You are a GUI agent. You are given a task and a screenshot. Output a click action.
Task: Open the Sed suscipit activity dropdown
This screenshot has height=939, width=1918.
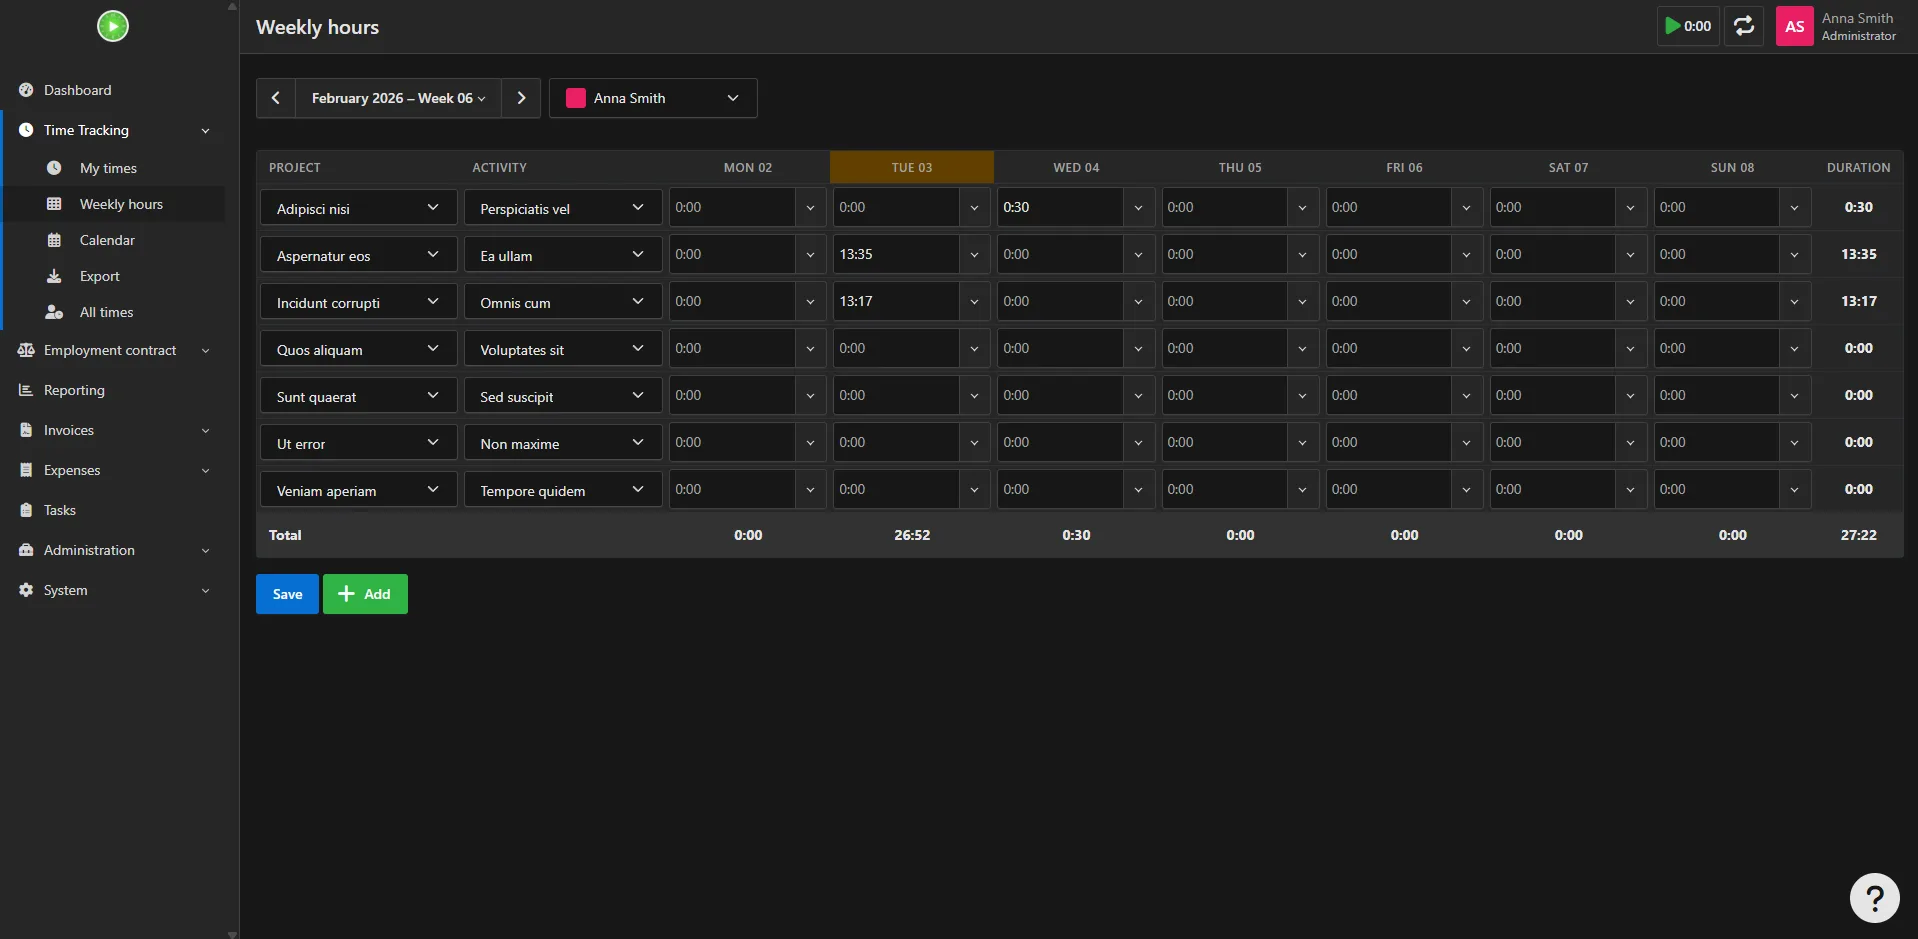[563, 396]
